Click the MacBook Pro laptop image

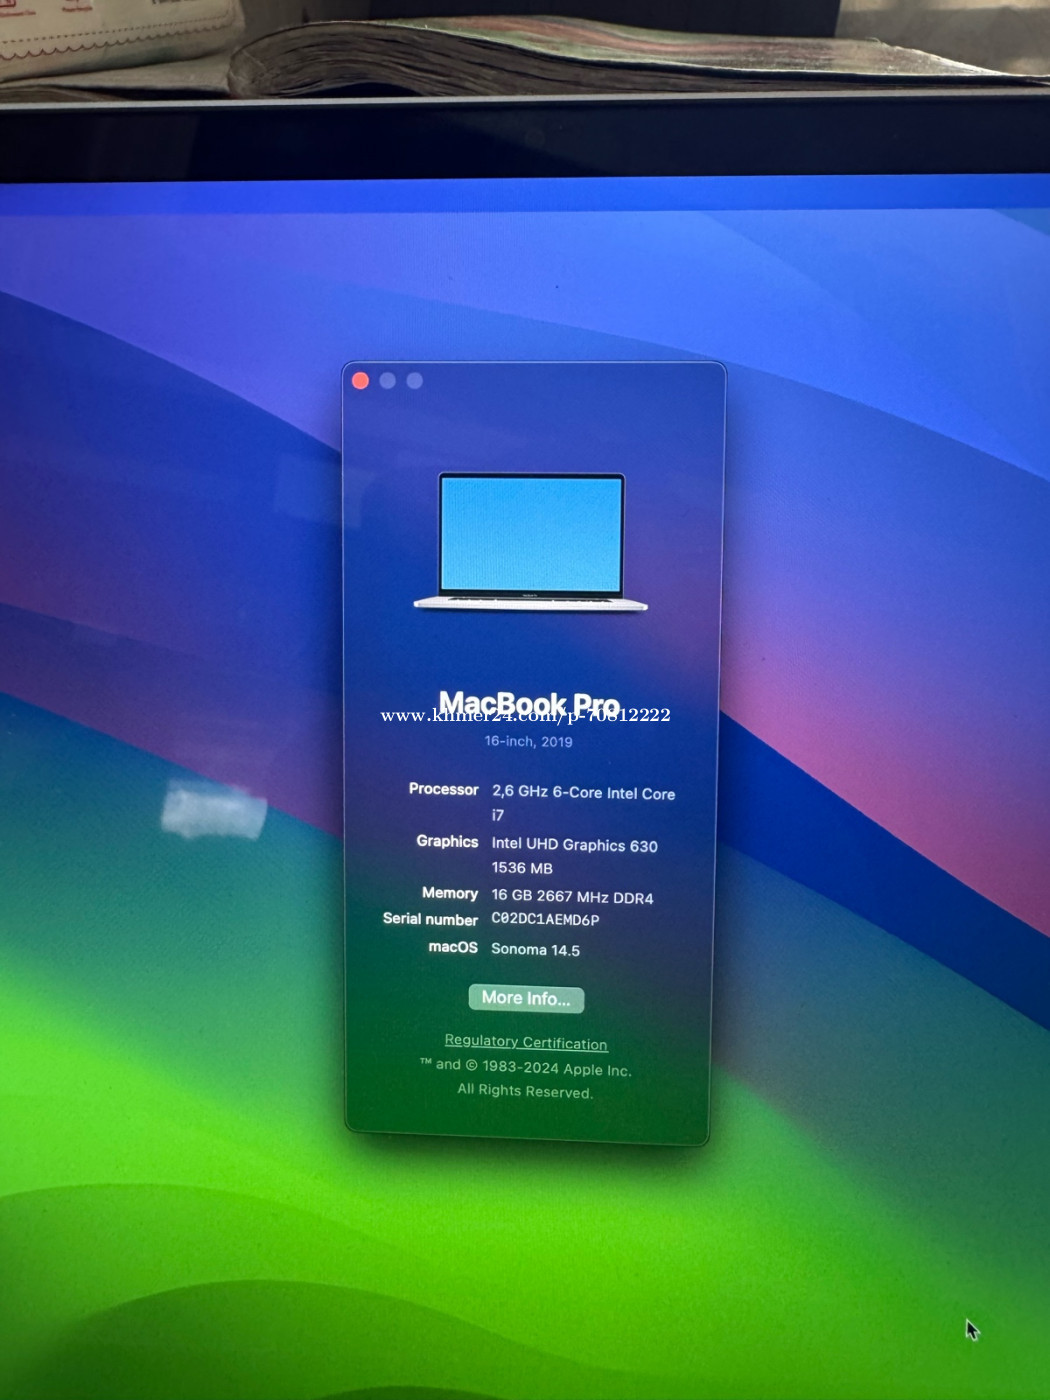531,542
